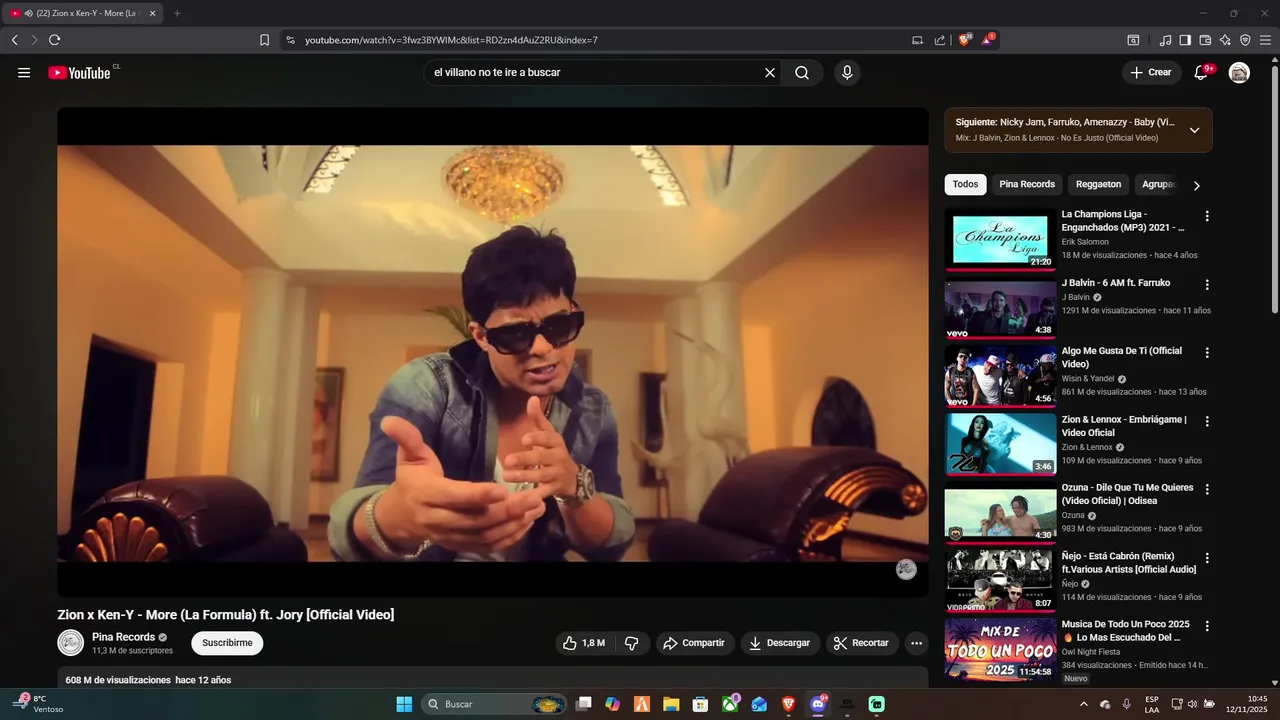Dislike the video with thumbs down

(x=632, y=643)
